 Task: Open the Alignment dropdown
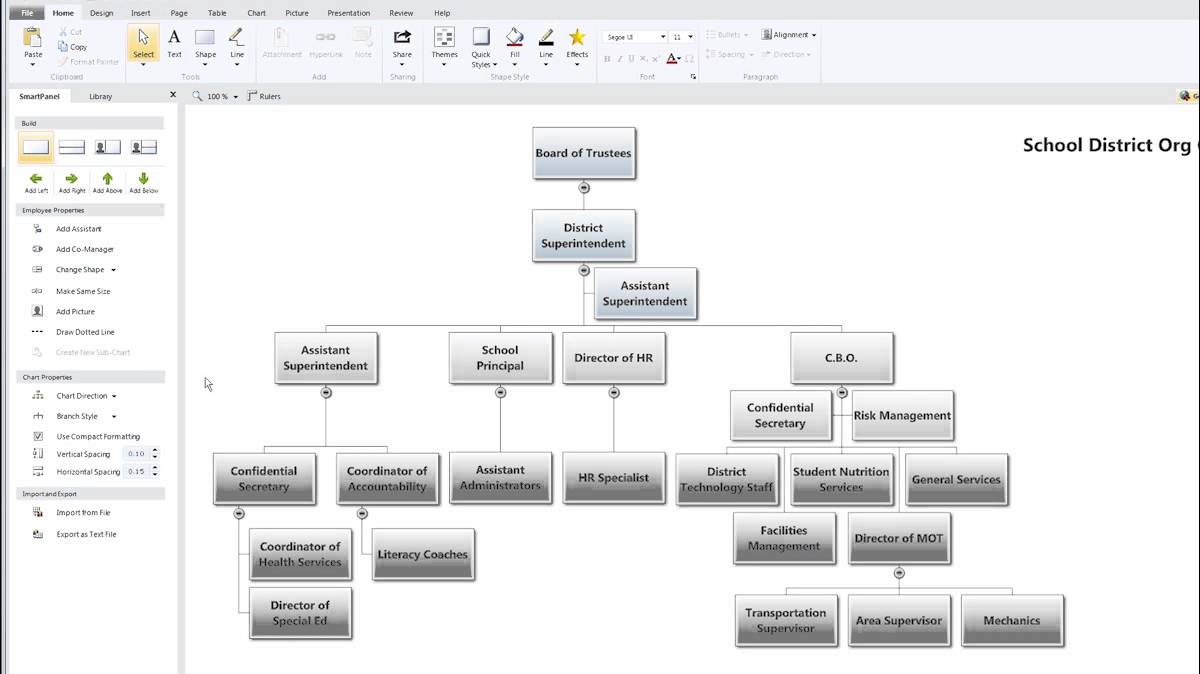coord(789,35)
